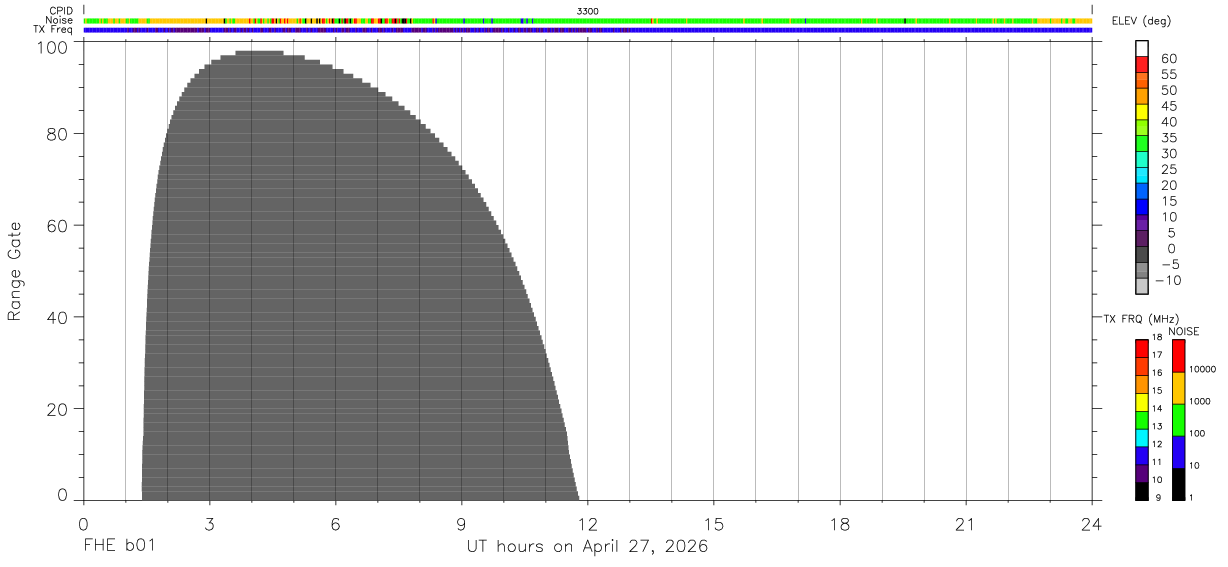
Task: Click the CPID value '3300'
Action: click(x=587, y=11)
